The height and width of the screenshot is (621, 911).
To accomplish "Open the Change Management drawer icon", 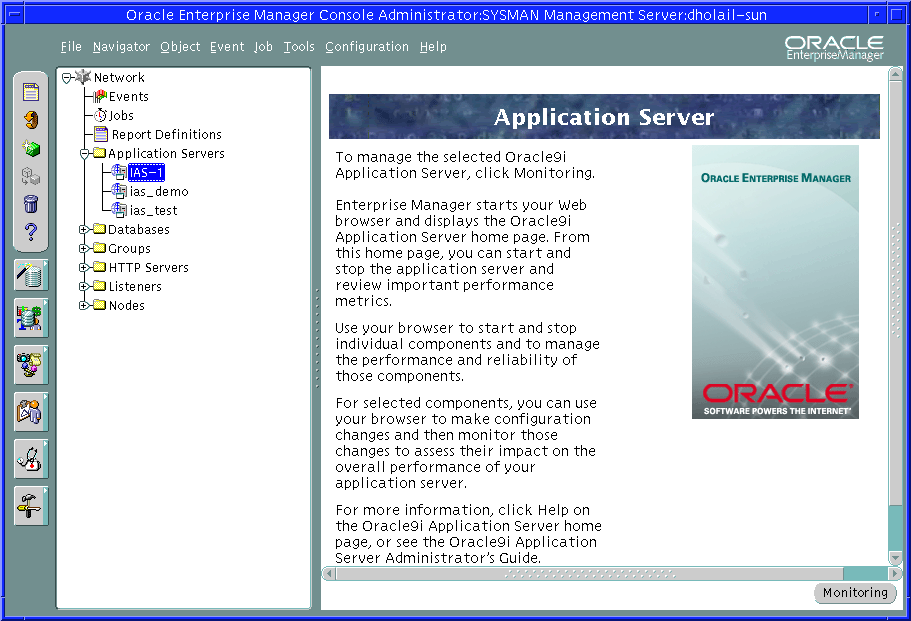I will click(x=31, y=365).
